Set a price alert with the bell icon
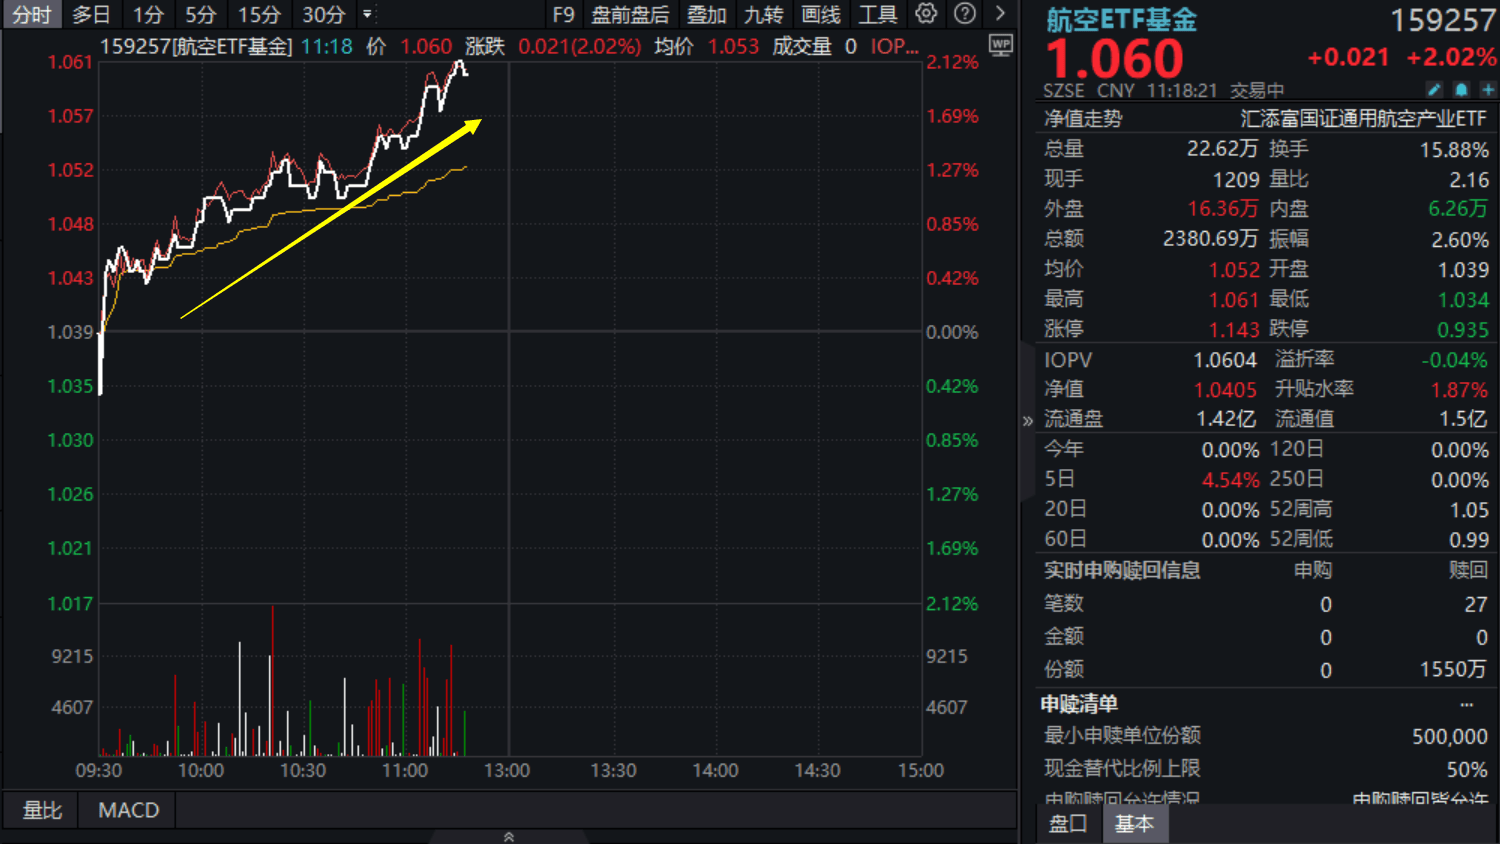The width and height of the screenshot is (1500, 844). [1461, 90]
